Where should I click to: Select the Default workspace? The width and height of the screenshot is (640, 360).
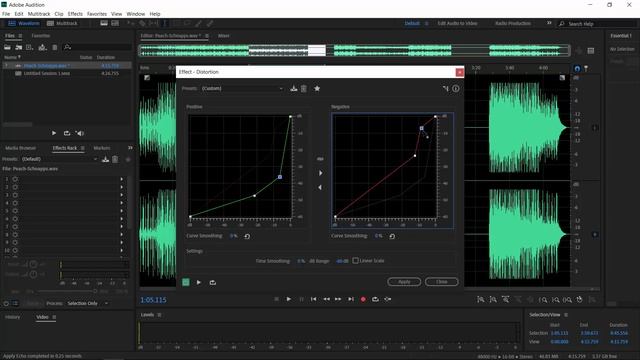(412, 24)
